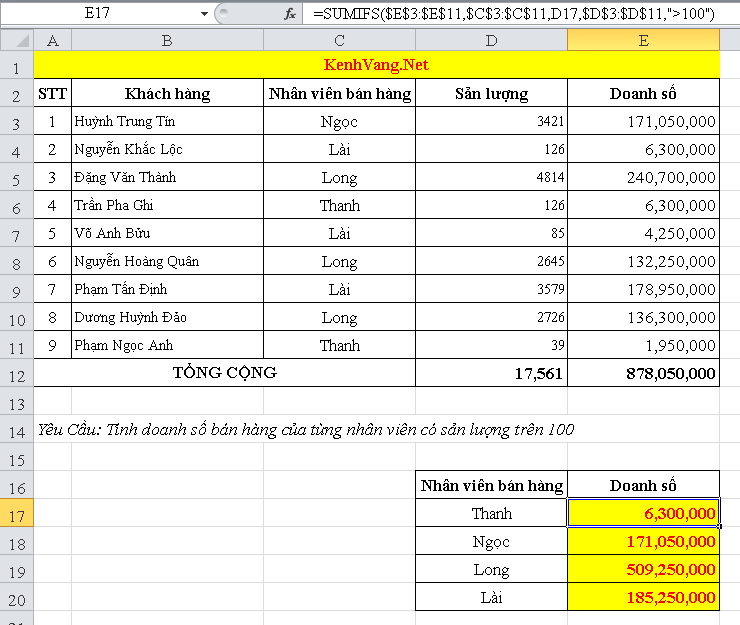Click 'Nhân viên bán hàng' header in row 16
740x625 pixels.
491,485
